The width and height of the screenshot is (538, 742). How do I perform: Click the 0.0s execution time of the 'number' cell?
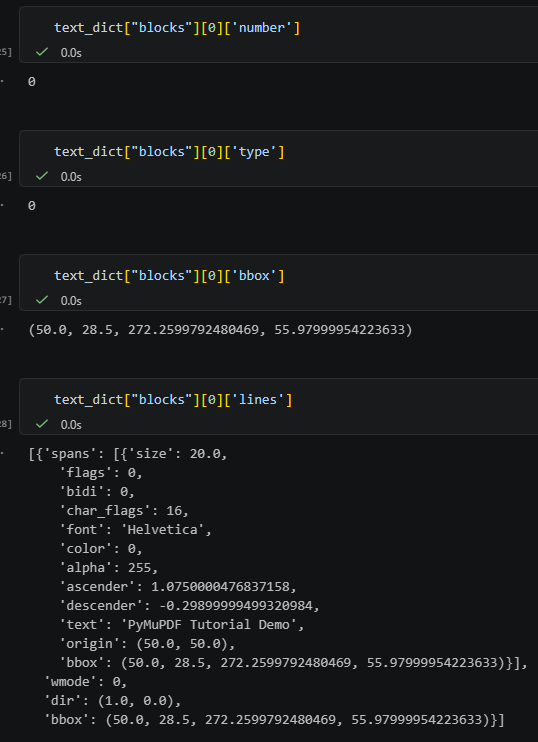tap(71, 53)
